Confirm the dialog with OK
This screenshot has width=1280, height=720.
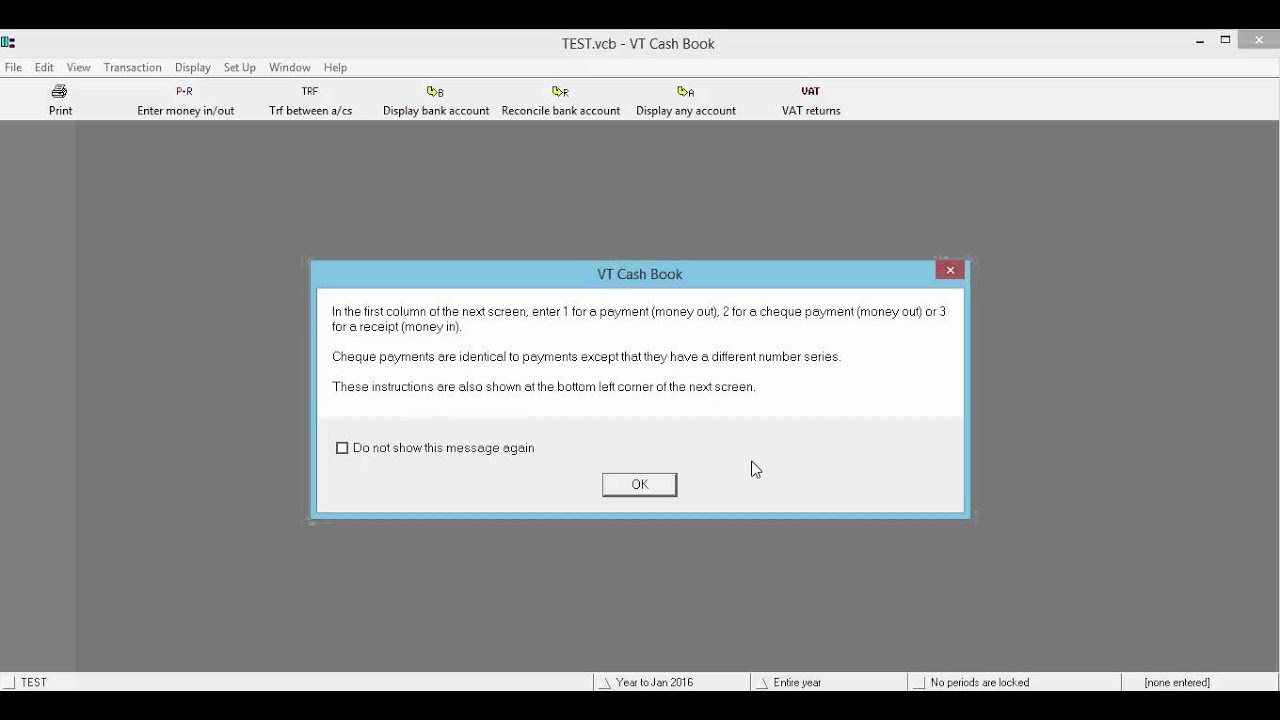[639, 484]
